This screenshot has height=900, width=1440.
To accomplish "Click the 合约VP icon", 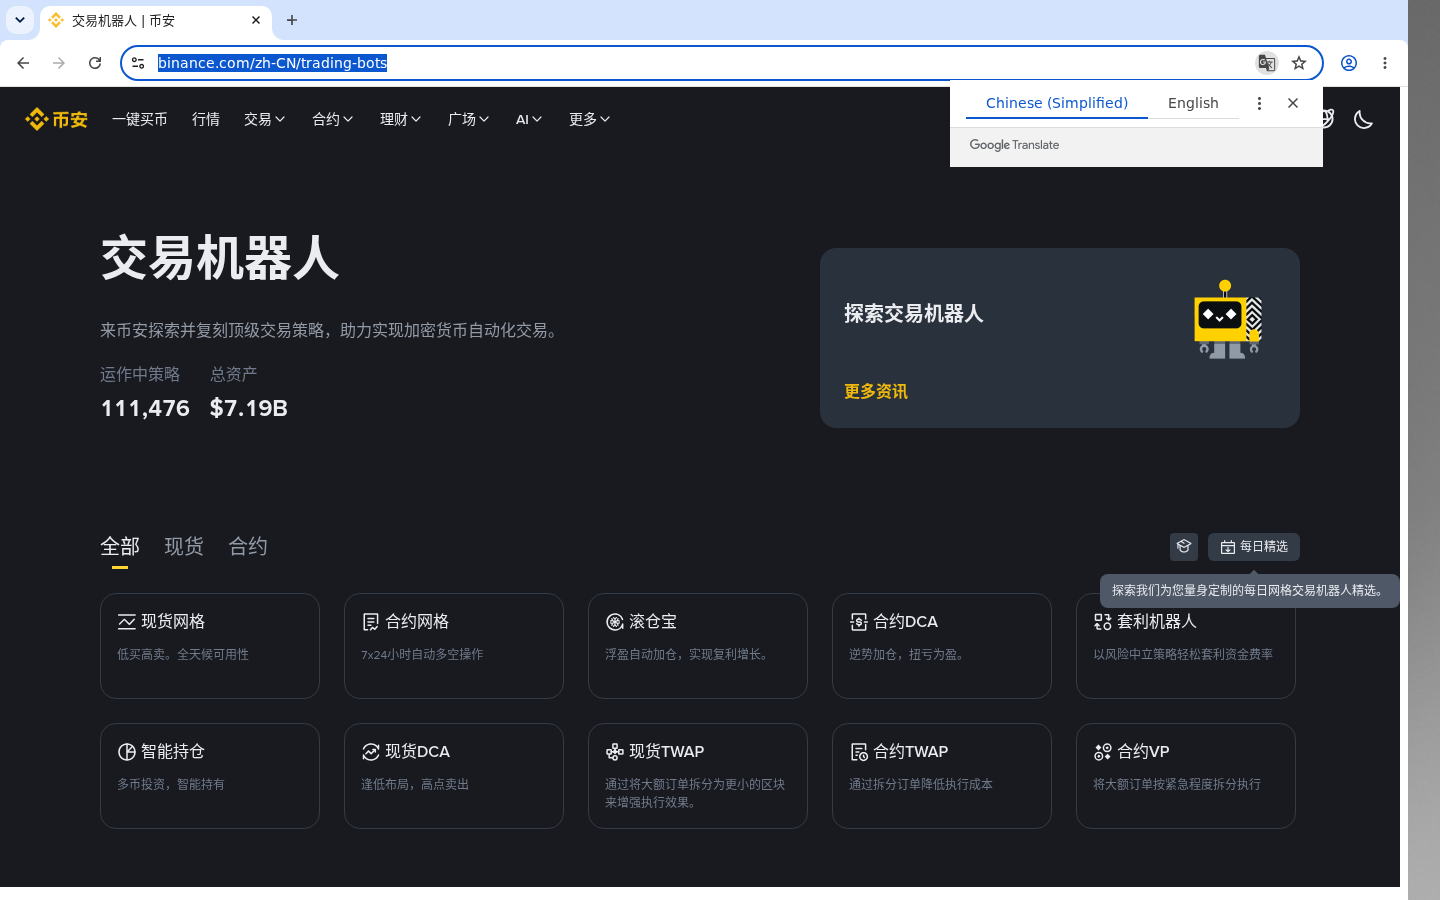I will pyautogui.click(x=1103, y=752).
